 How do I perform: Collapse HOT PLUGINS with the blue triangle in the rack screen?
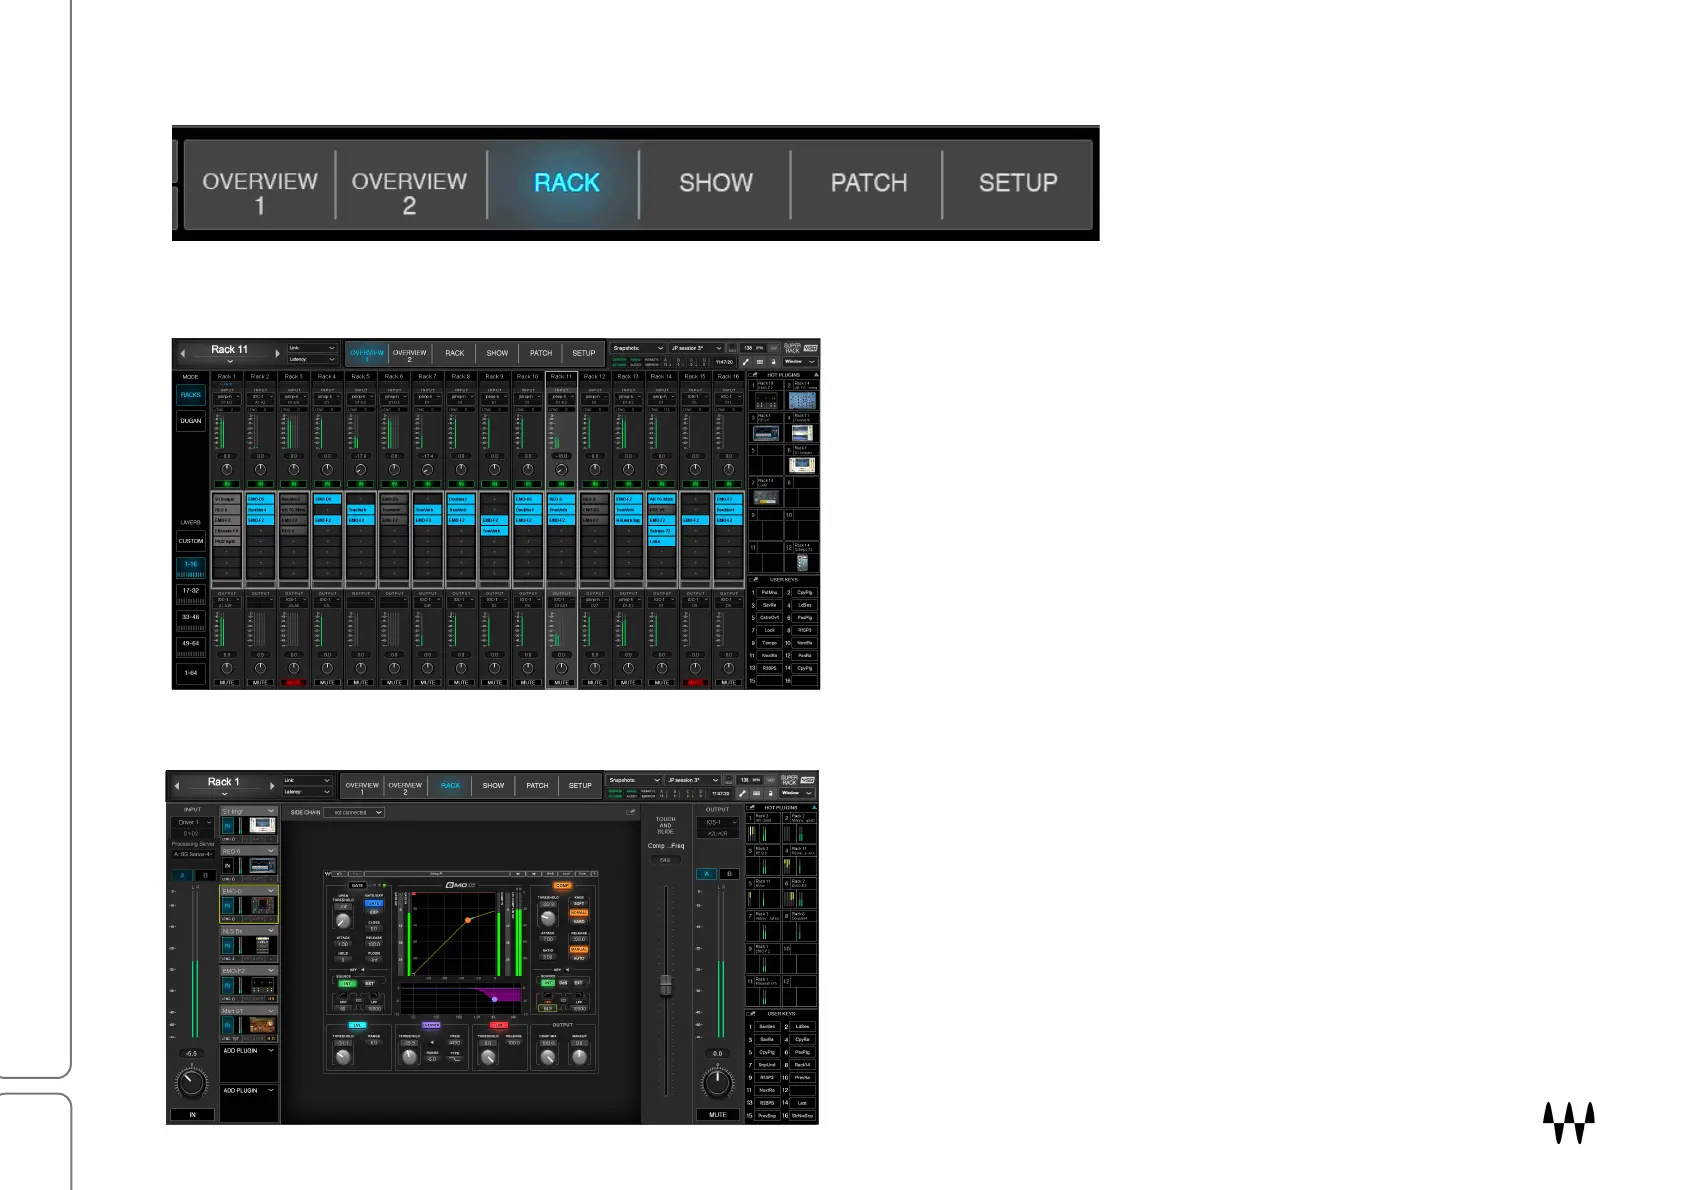pyautogui.click(x=814, y=807)
